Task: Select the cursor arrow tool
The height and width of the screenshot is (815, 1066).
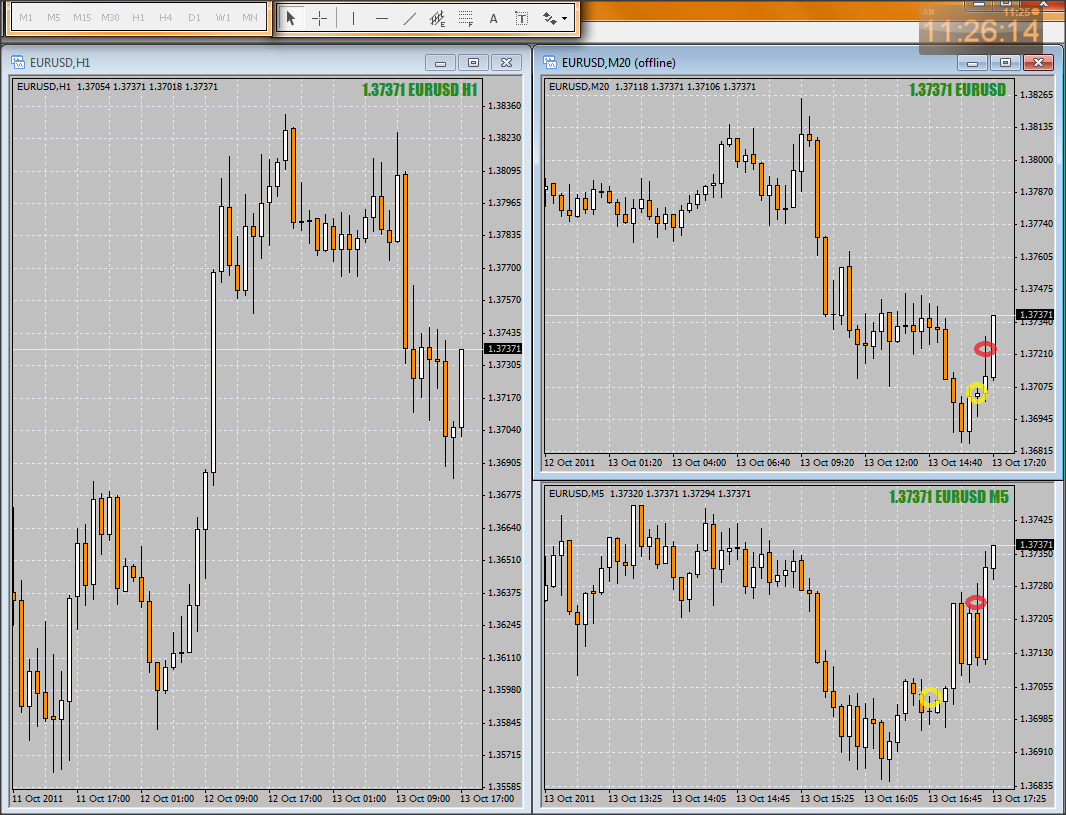Action: point(291,18)
